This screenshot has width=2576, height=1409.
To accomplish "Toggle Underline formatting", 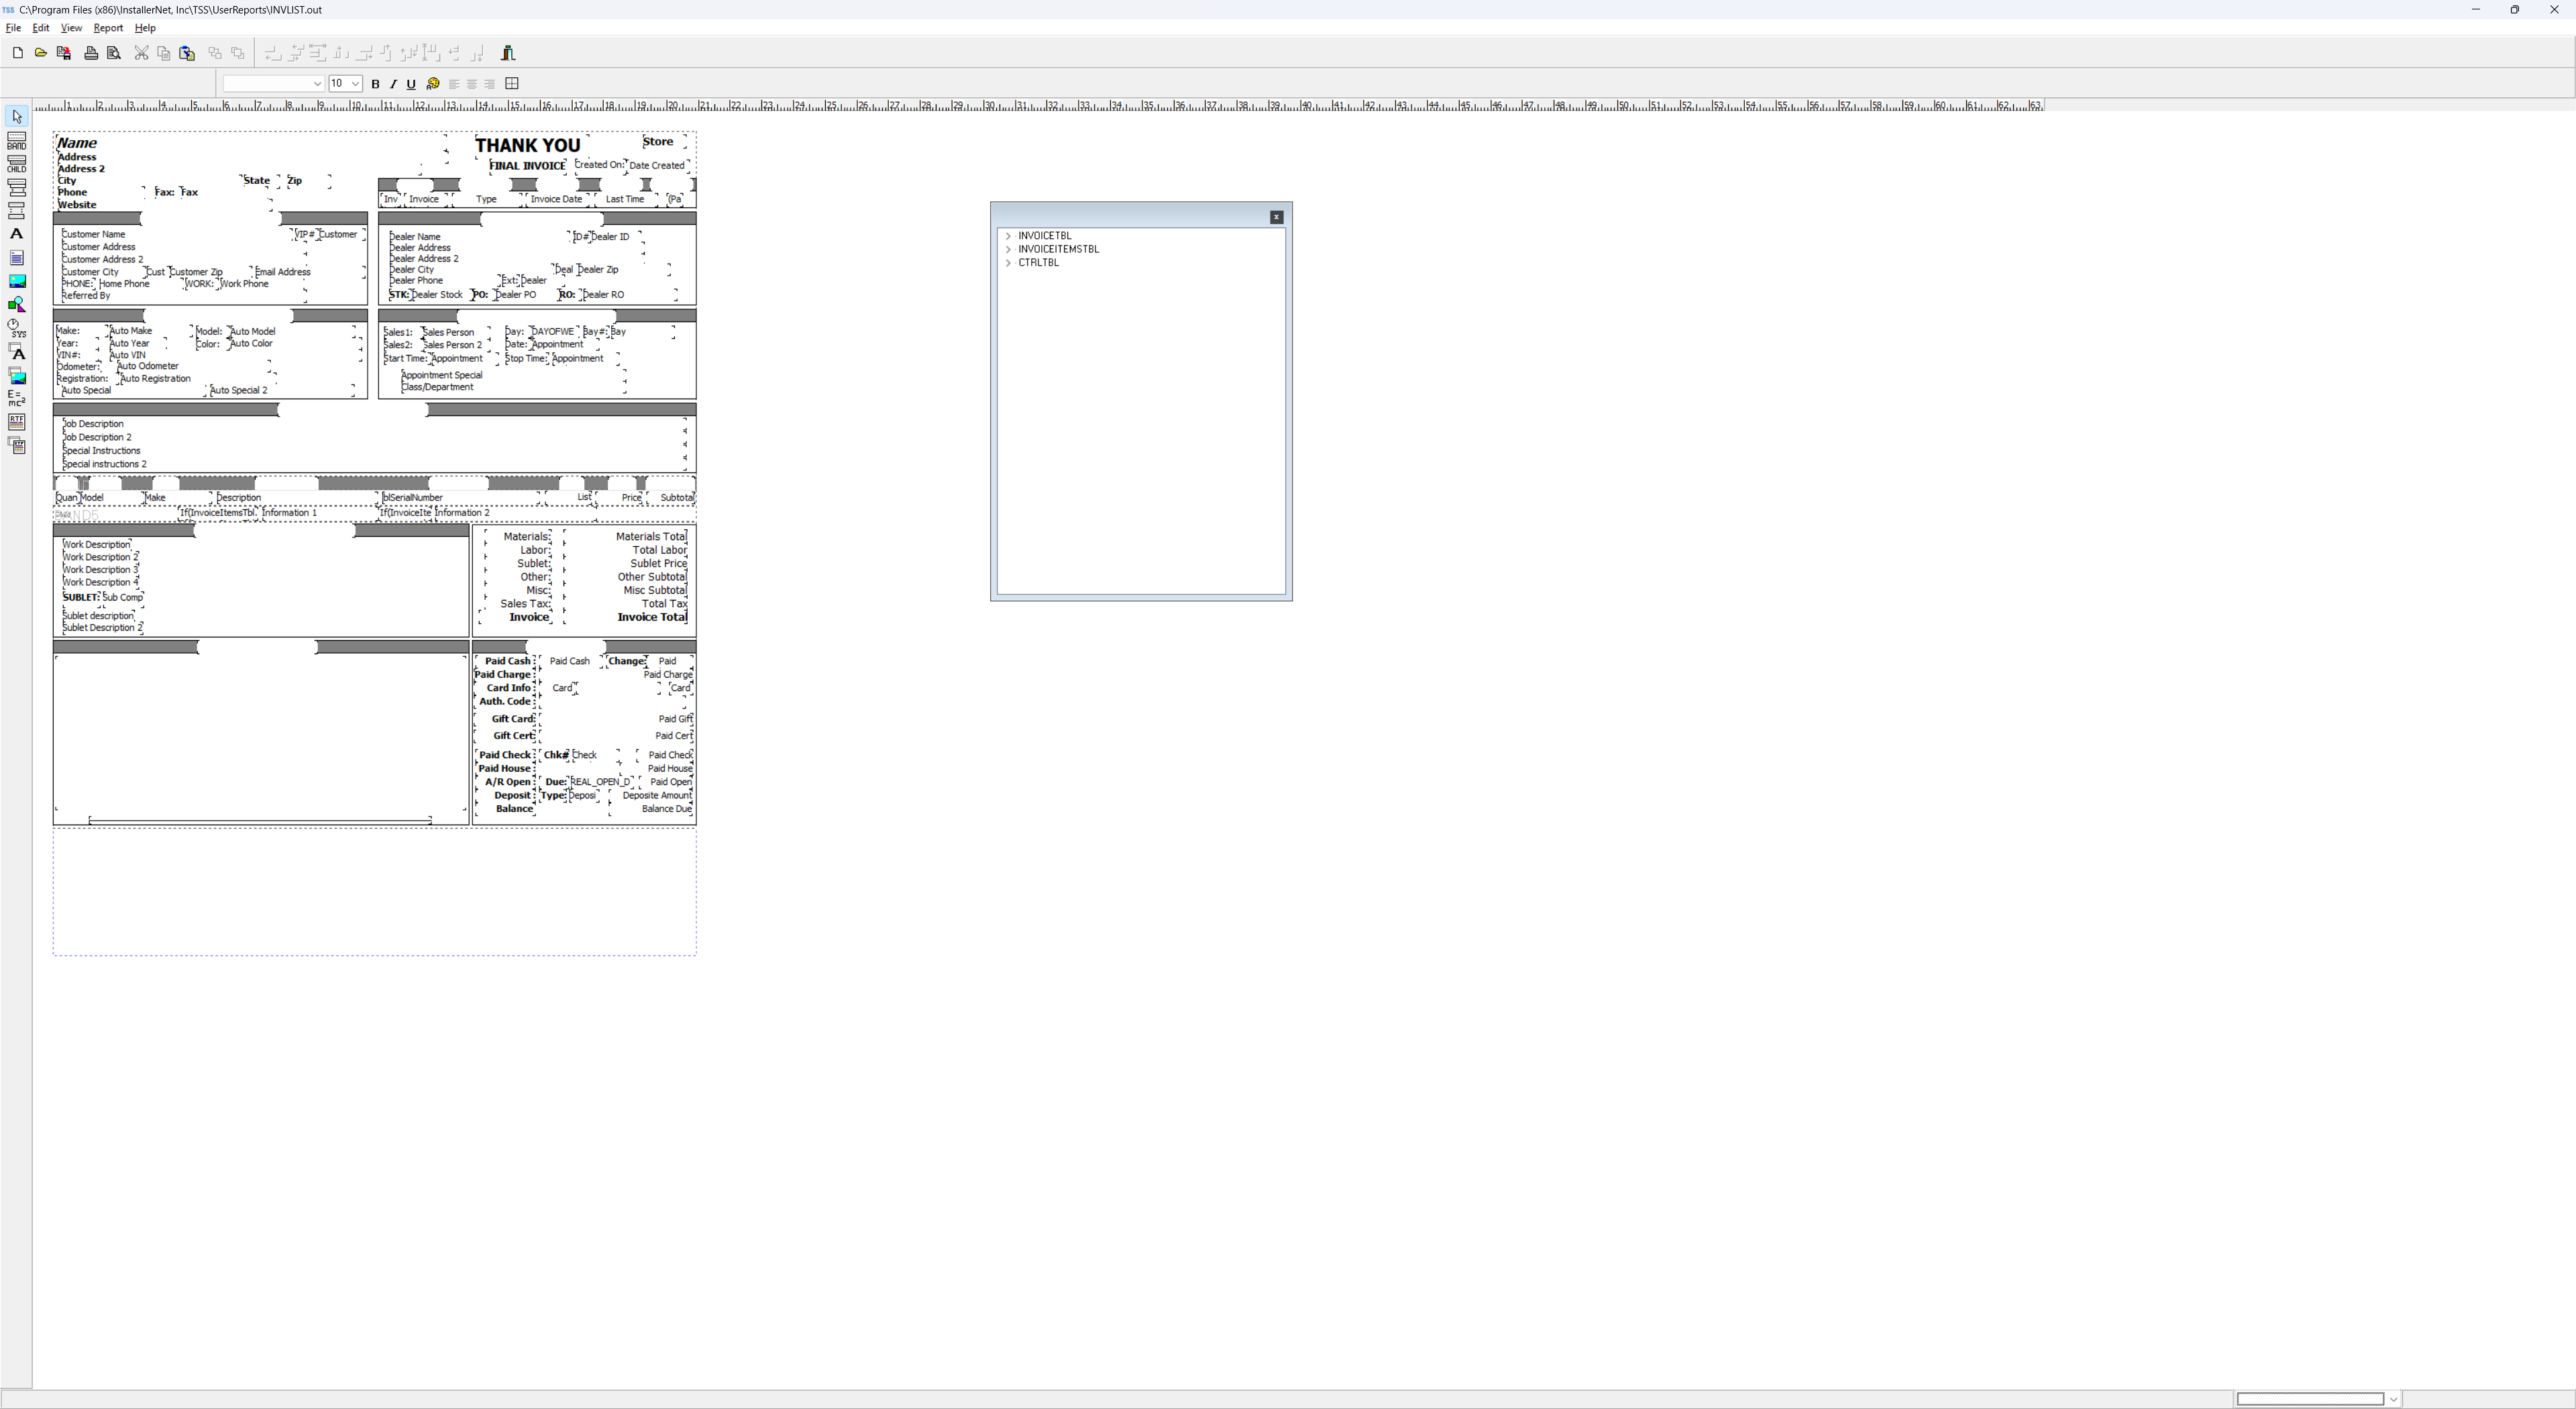I will point(411,84).
